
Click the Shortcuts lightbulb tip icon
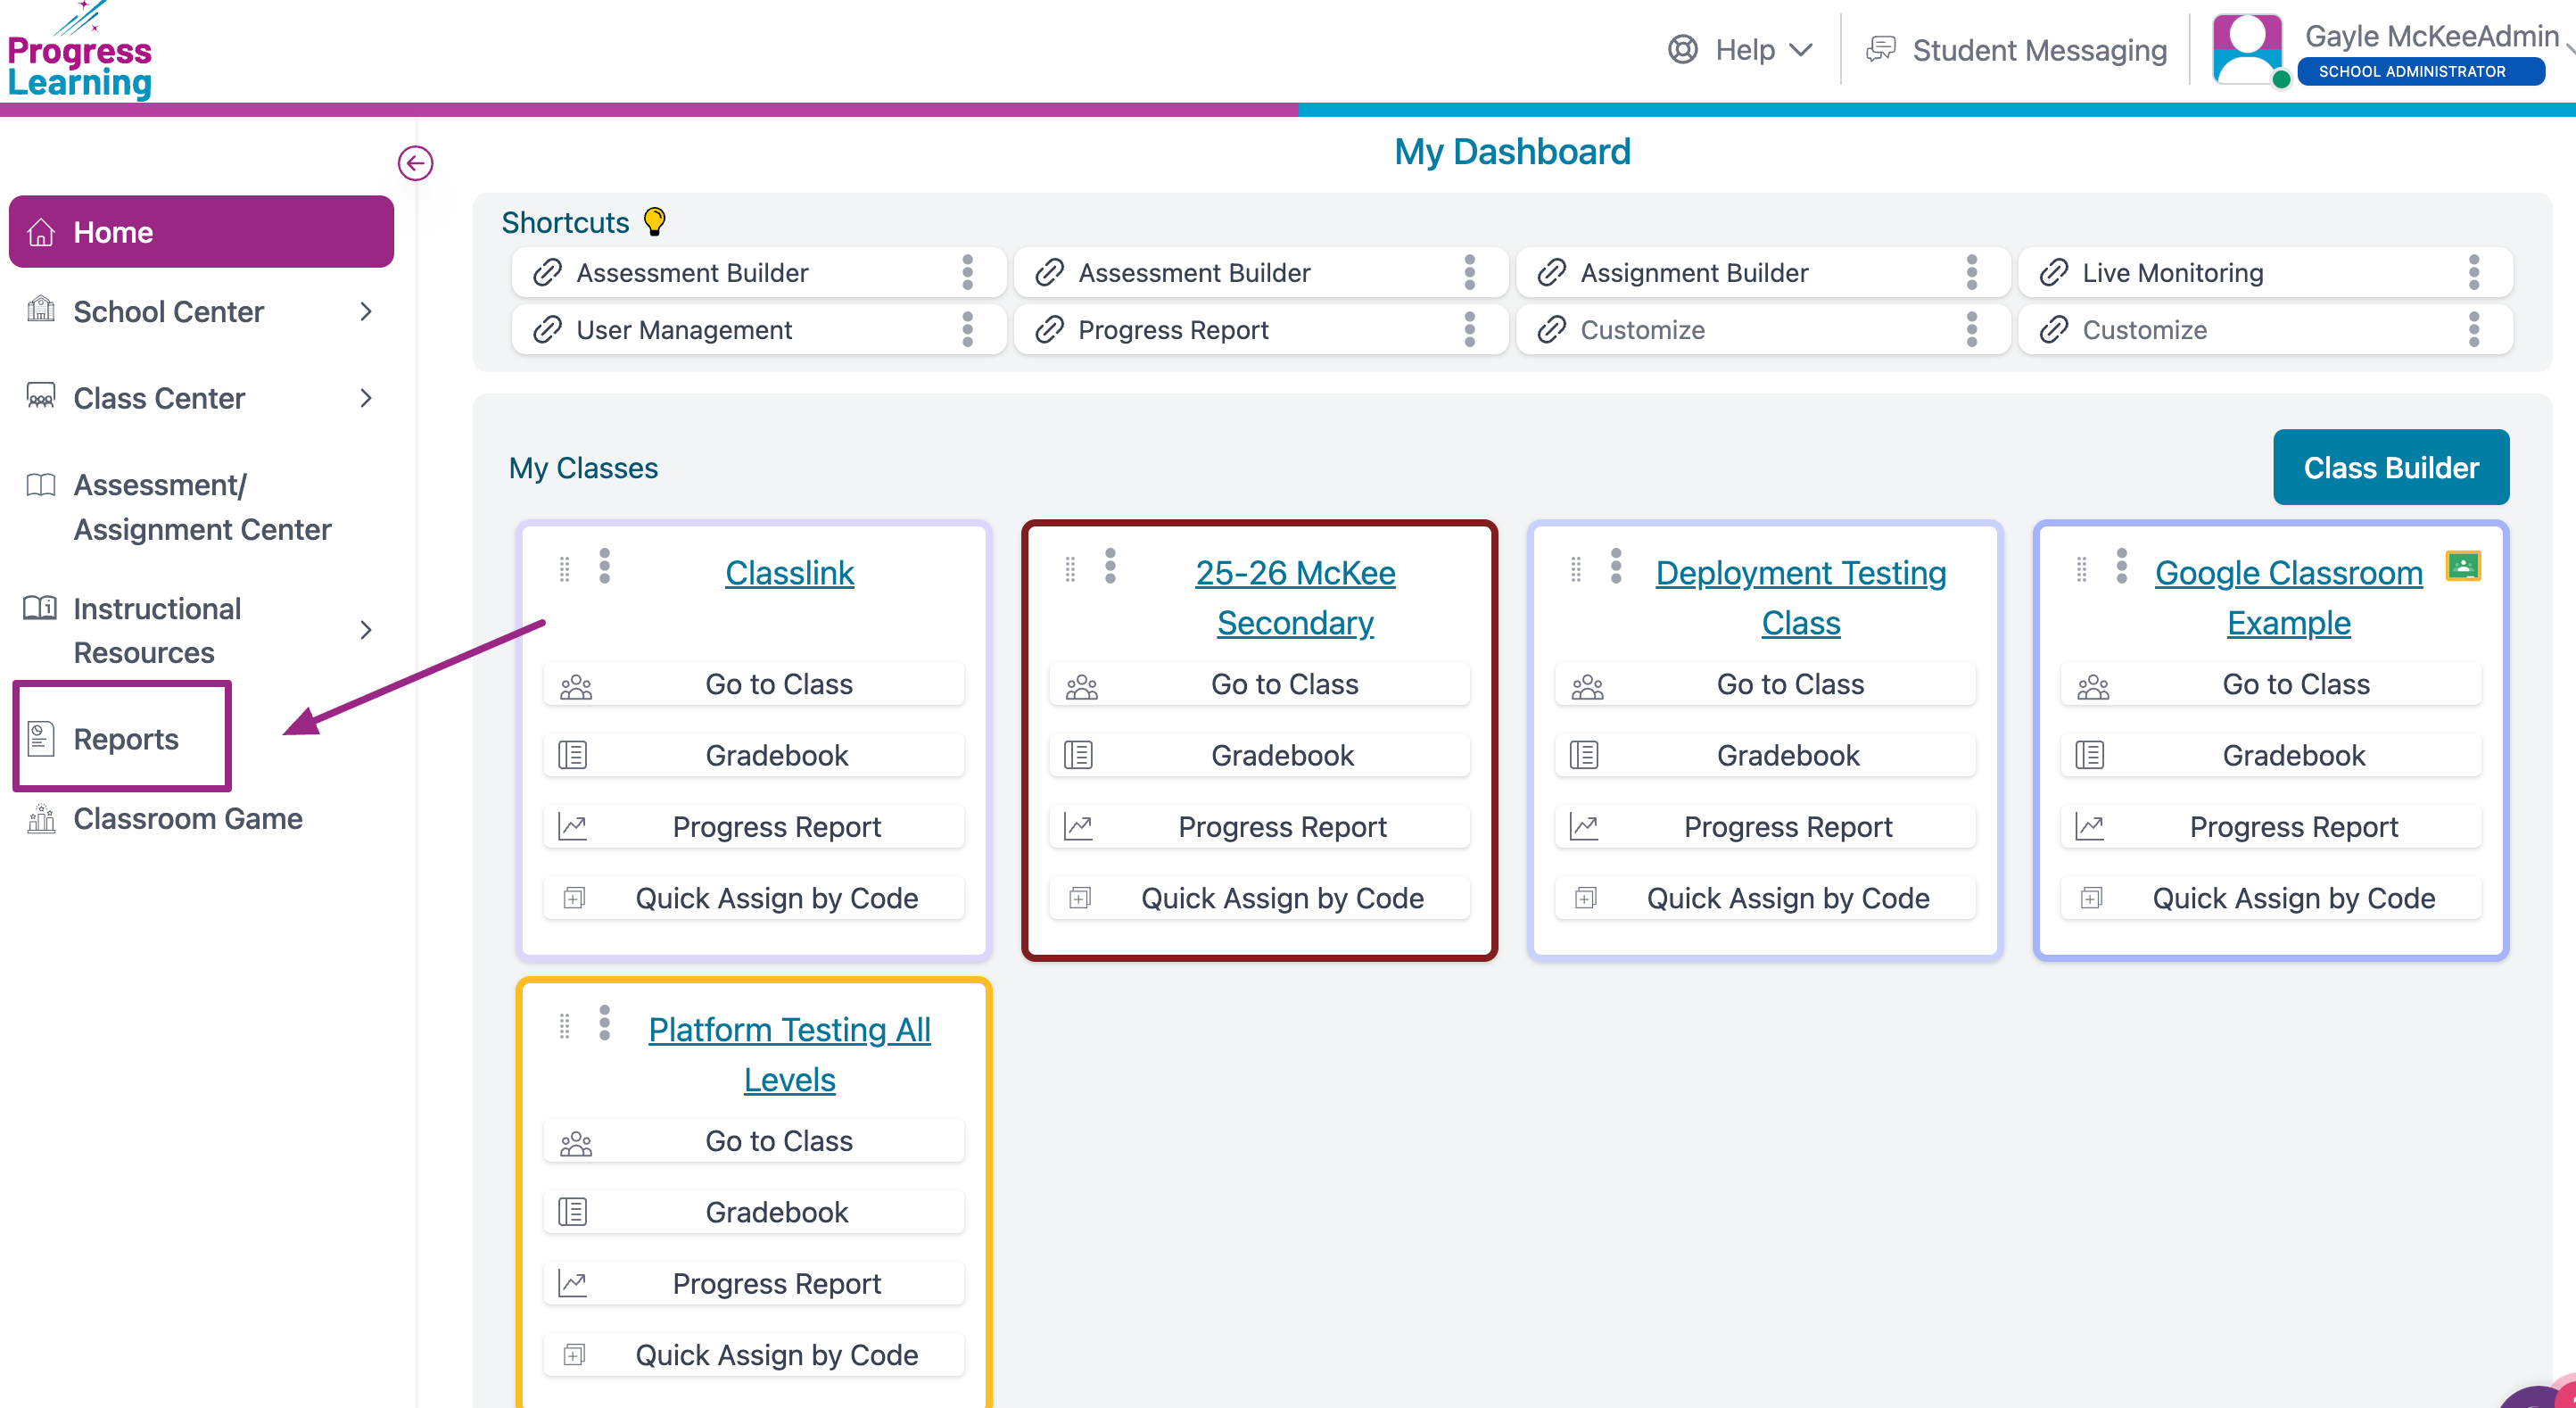pos(654,221)
